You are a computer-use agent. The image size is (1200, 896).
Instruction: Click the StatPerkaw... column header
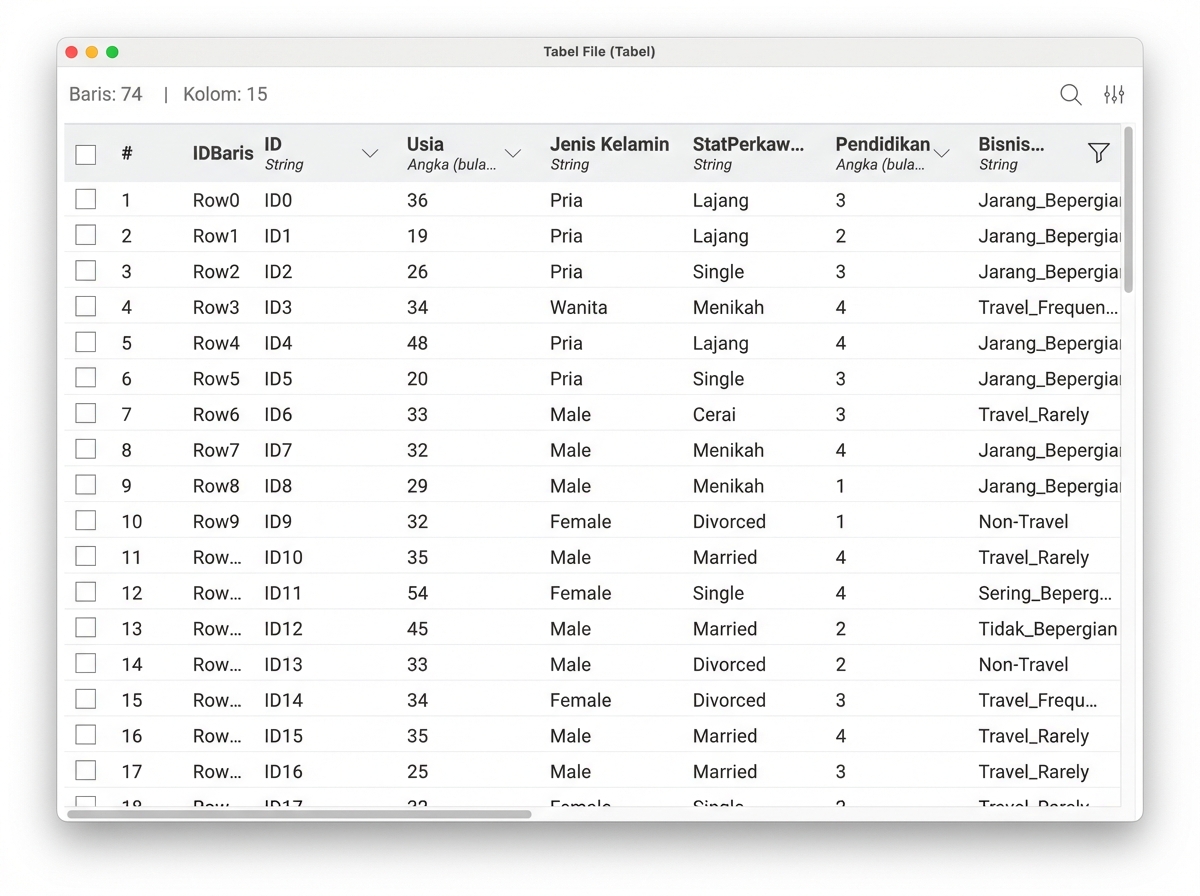tap(748, 153)
